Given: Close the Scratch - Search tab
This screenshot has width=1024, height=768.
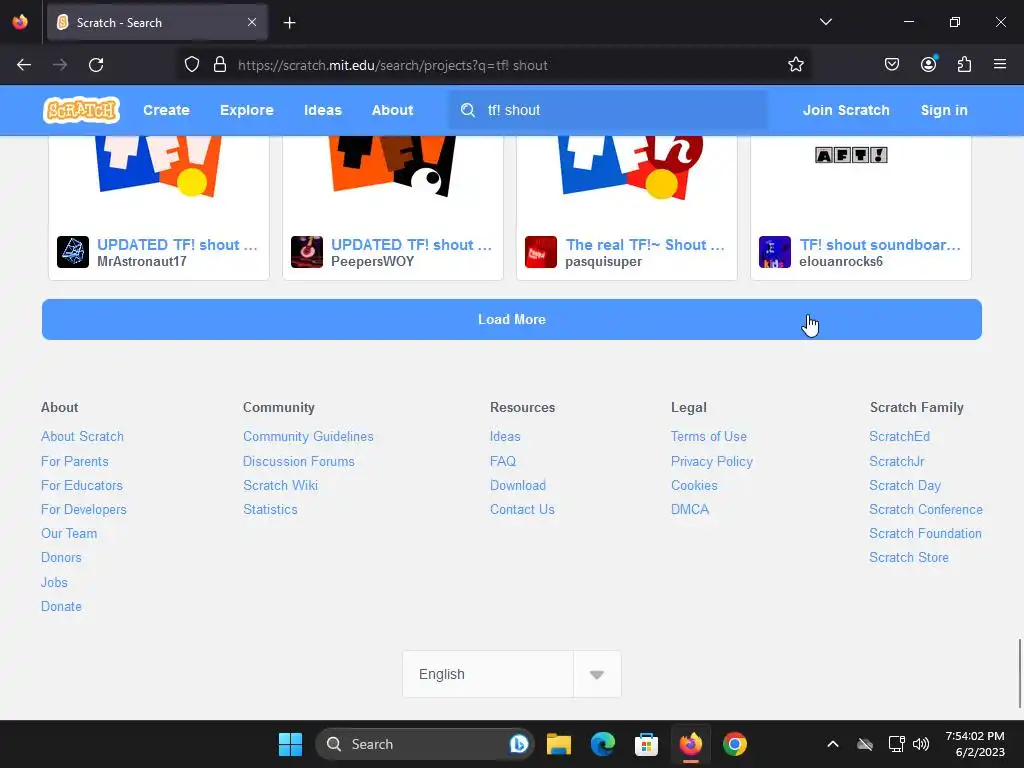Looking at the screenshot, I should [252, 22].
